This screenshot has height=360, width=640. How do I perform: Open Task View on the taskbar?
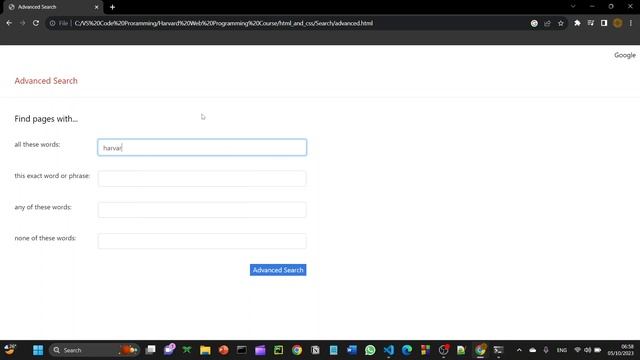[x=151, y=350]
